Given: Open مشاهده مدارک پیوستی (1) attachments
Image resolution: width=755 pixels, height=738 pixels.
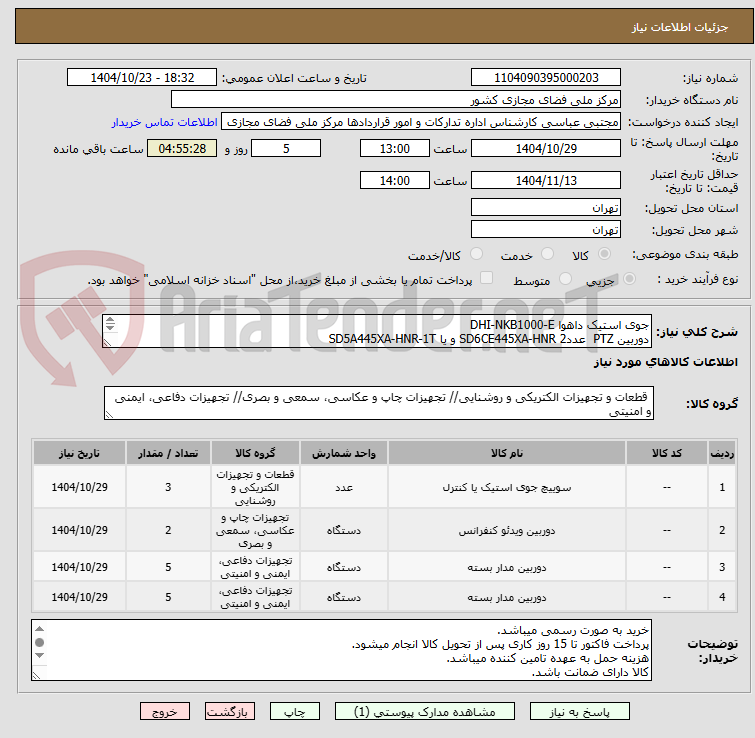Looking at the screenshot, I should pos(425,712).
